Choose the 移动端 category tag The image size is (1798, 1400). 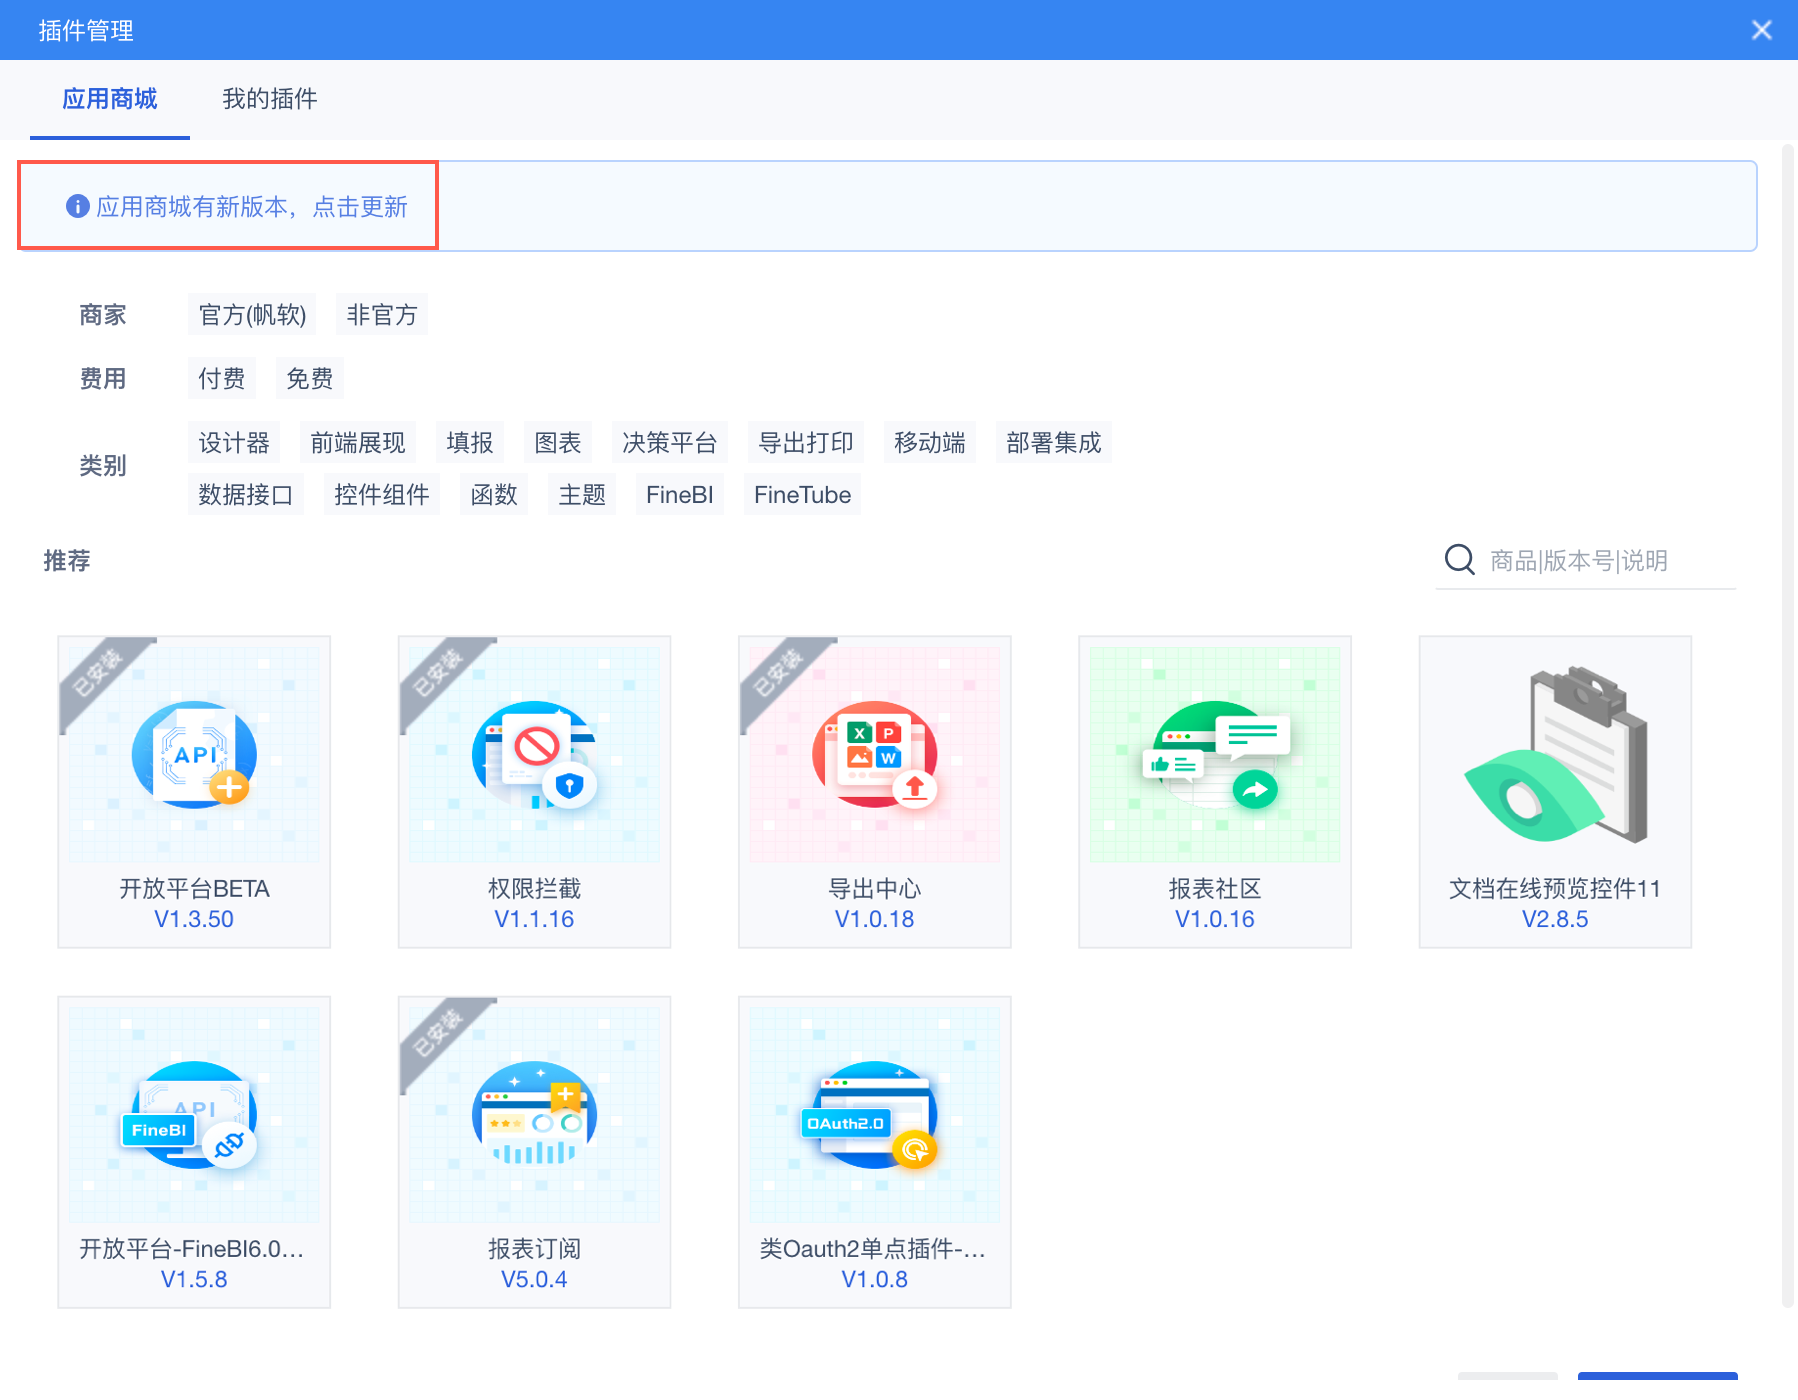point(930,443)
